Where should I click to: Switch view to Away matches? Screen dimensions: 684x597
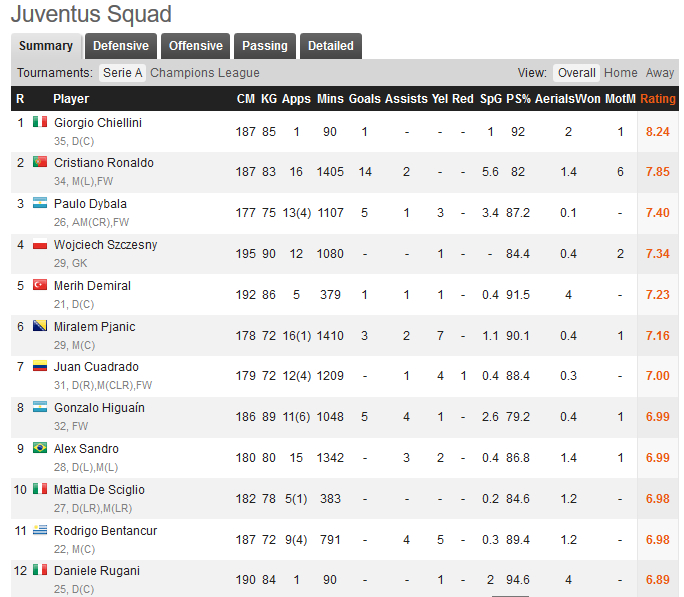coord(660,73)
